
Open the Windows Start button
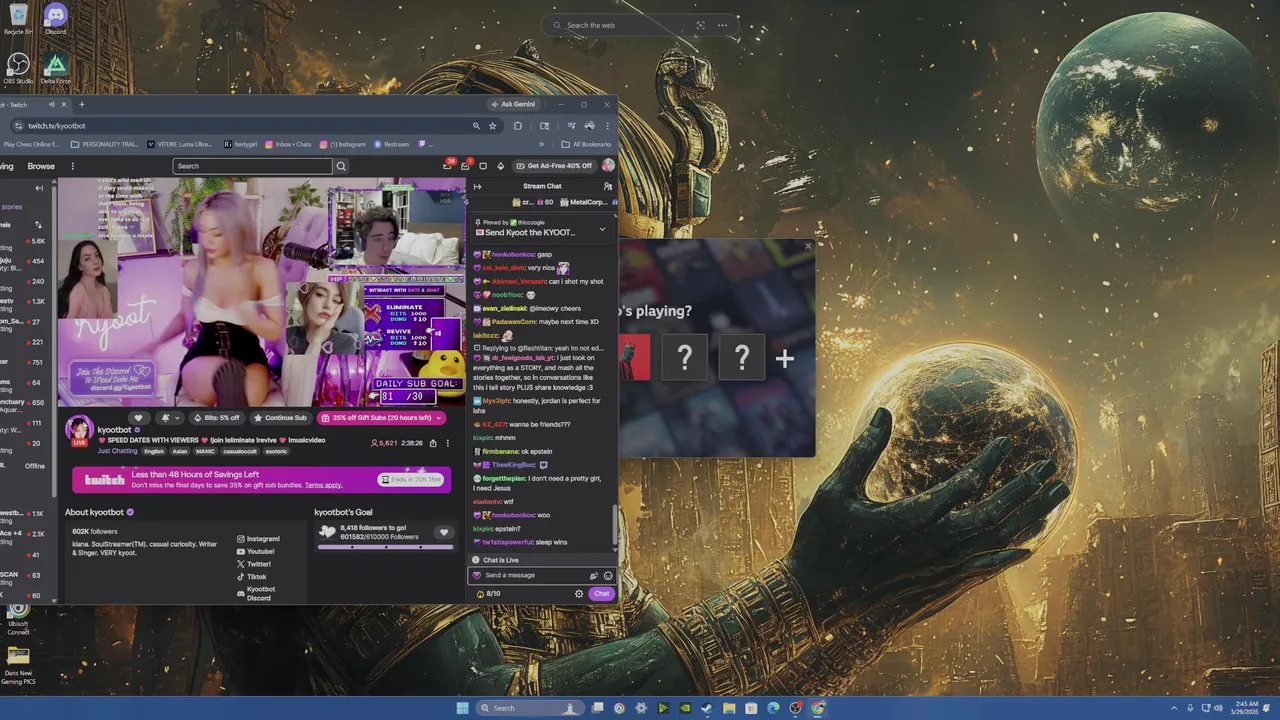pyautogui.click(x=462, y=708)
